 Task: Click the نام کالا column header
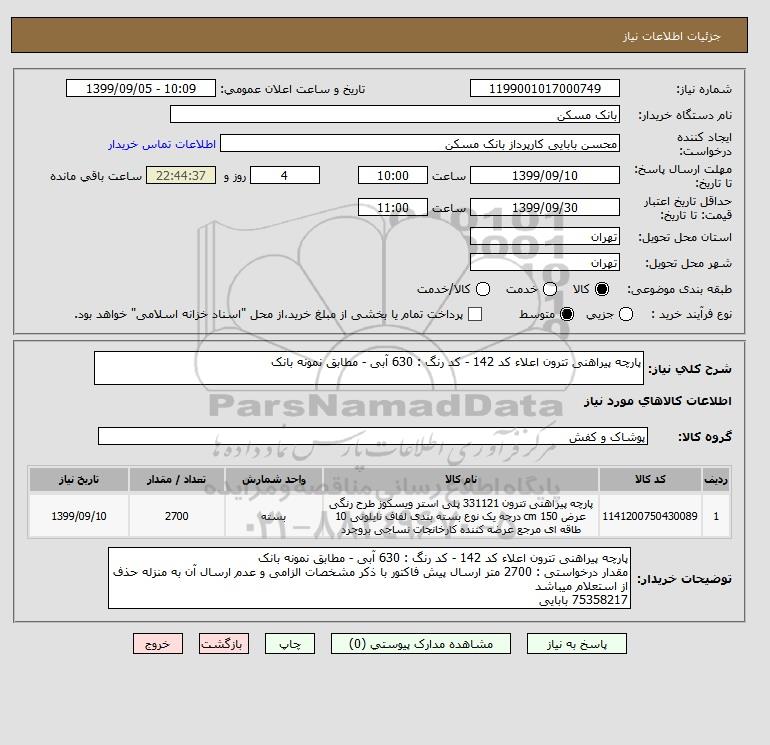coord(461,479)
